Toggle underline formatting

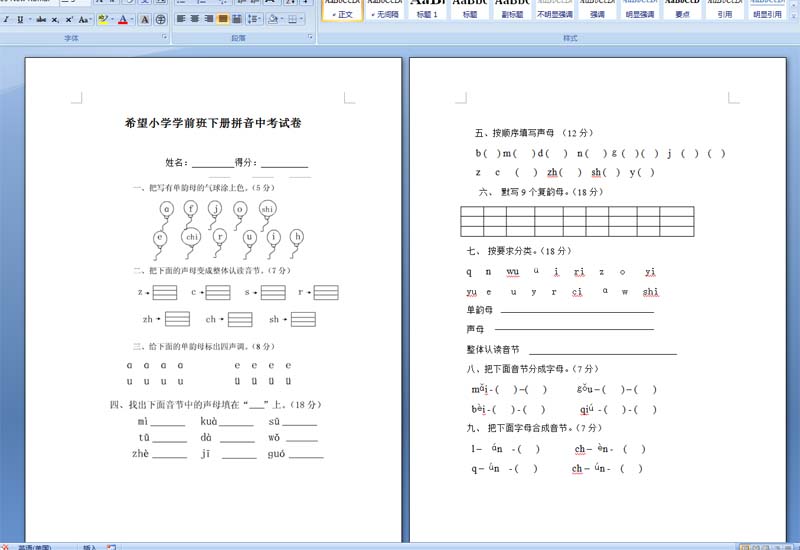pyautogui.click(x=20, y=19)
